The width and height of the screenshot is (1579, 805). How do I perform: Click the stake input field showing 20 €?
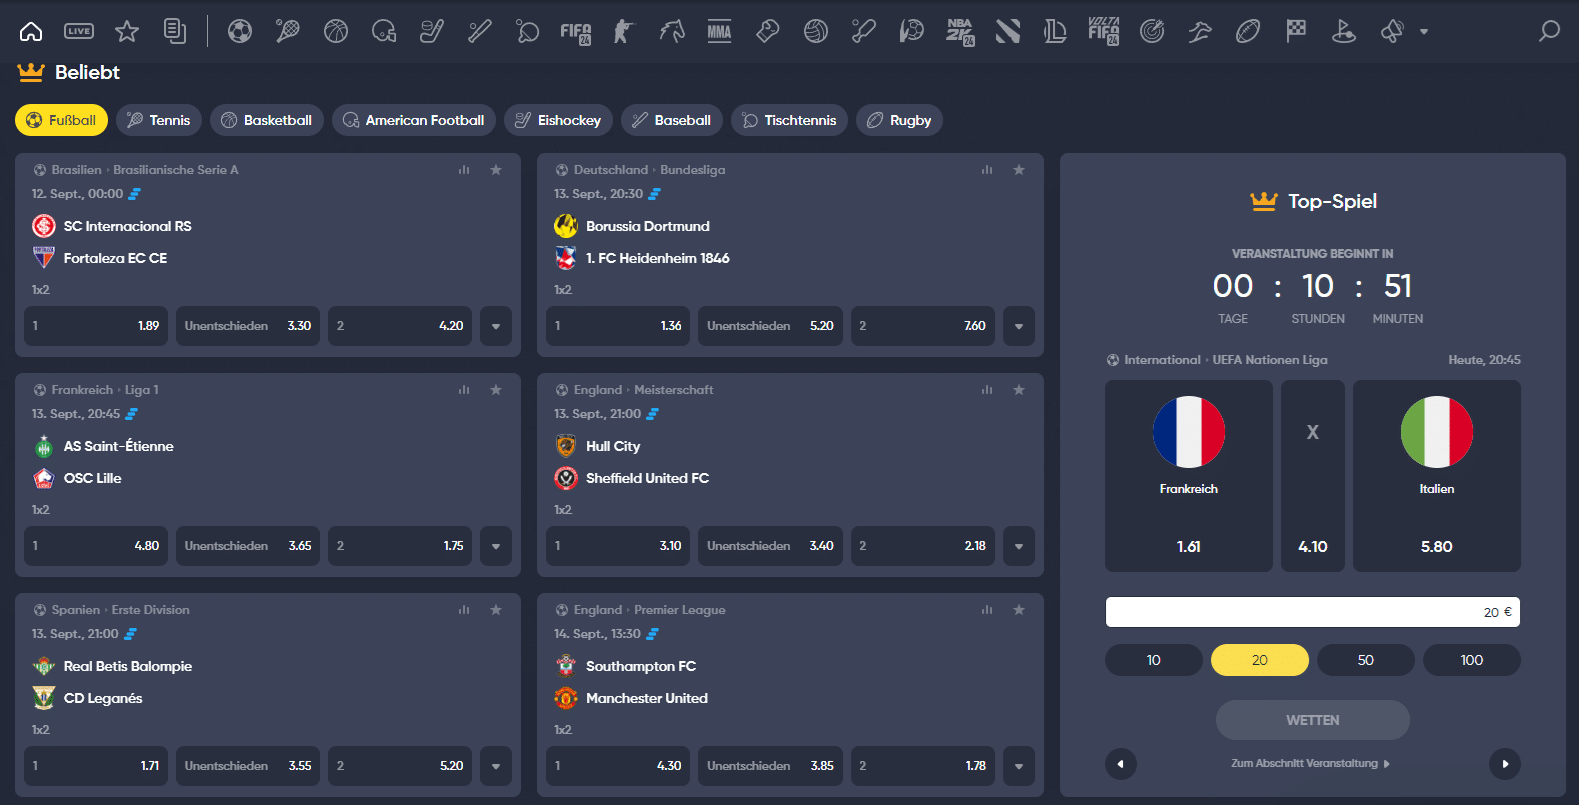(x=1313, y=612)
